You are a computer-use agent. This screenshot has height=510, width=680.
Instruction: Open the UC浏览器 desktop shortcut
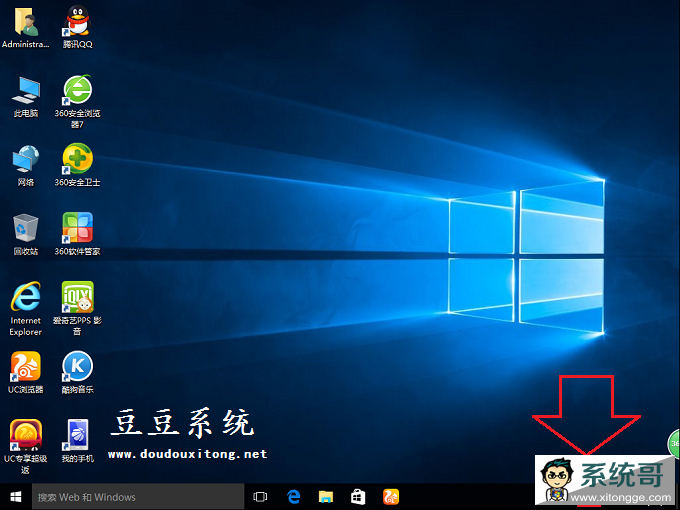(25, 366)
